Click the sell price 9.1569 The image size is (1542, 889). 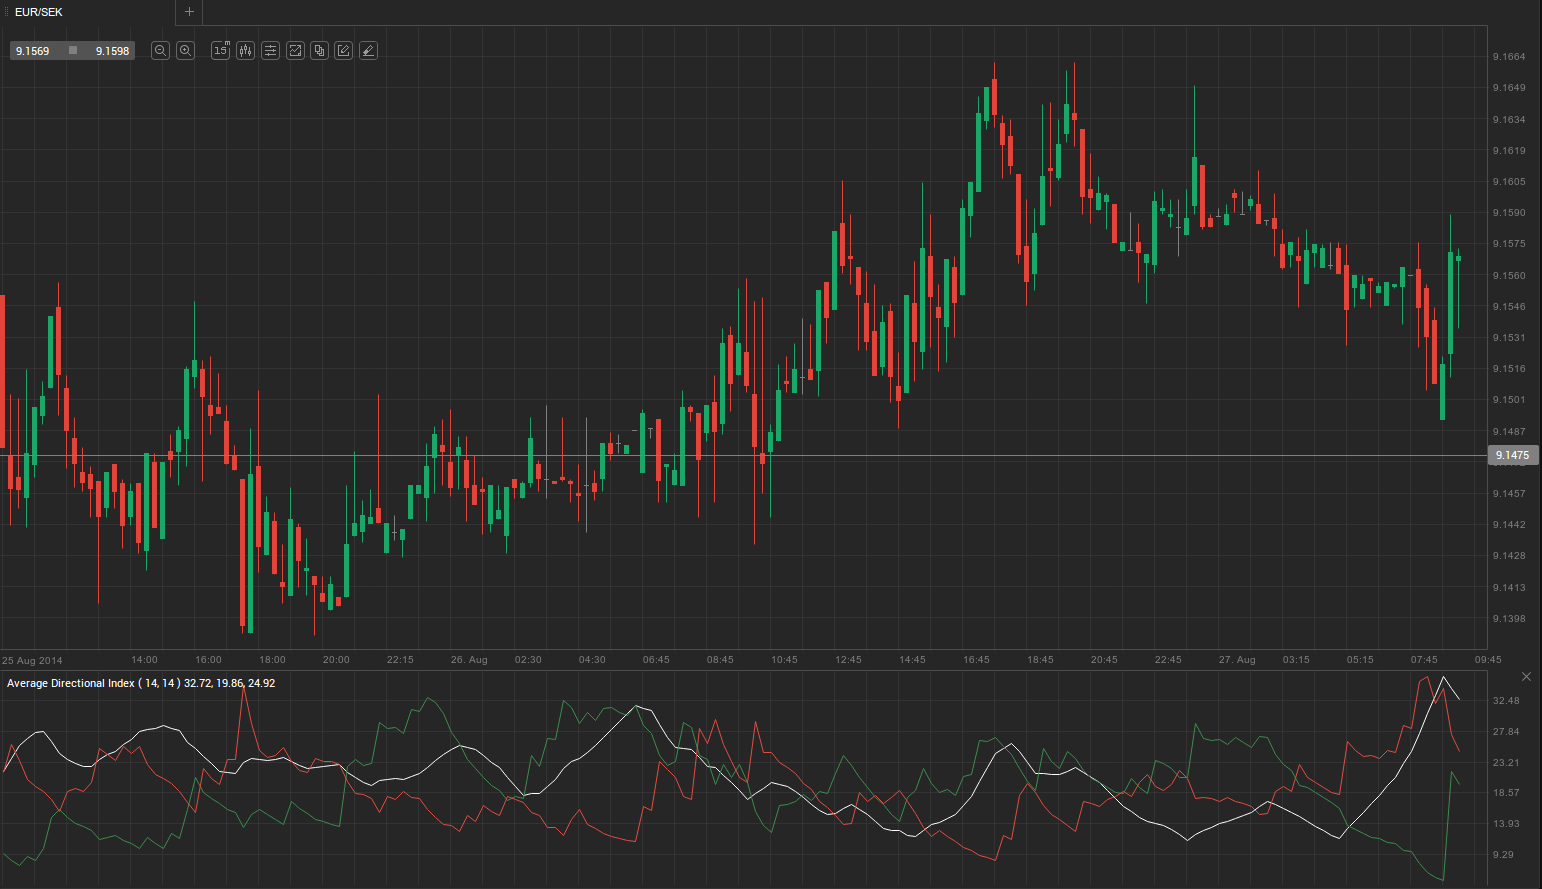33,51
